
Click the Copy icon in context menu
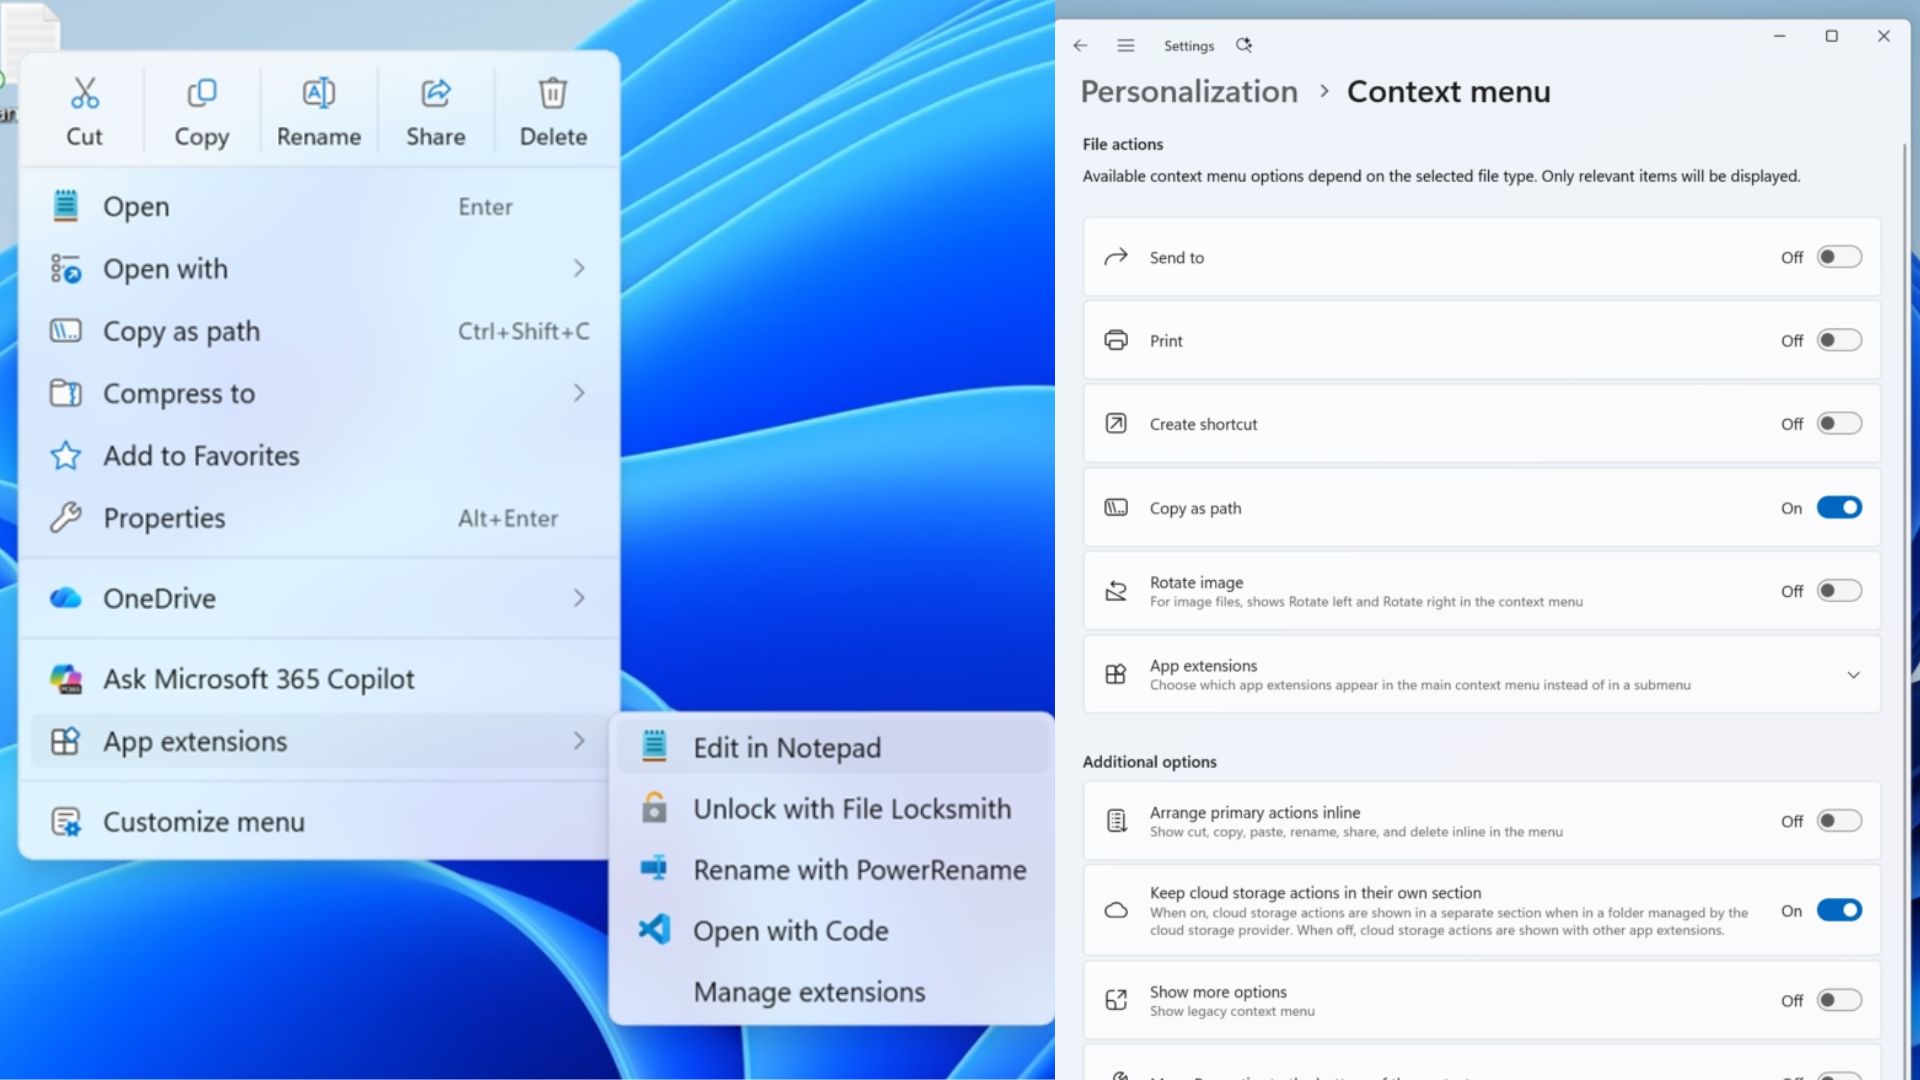coord(201,93)
